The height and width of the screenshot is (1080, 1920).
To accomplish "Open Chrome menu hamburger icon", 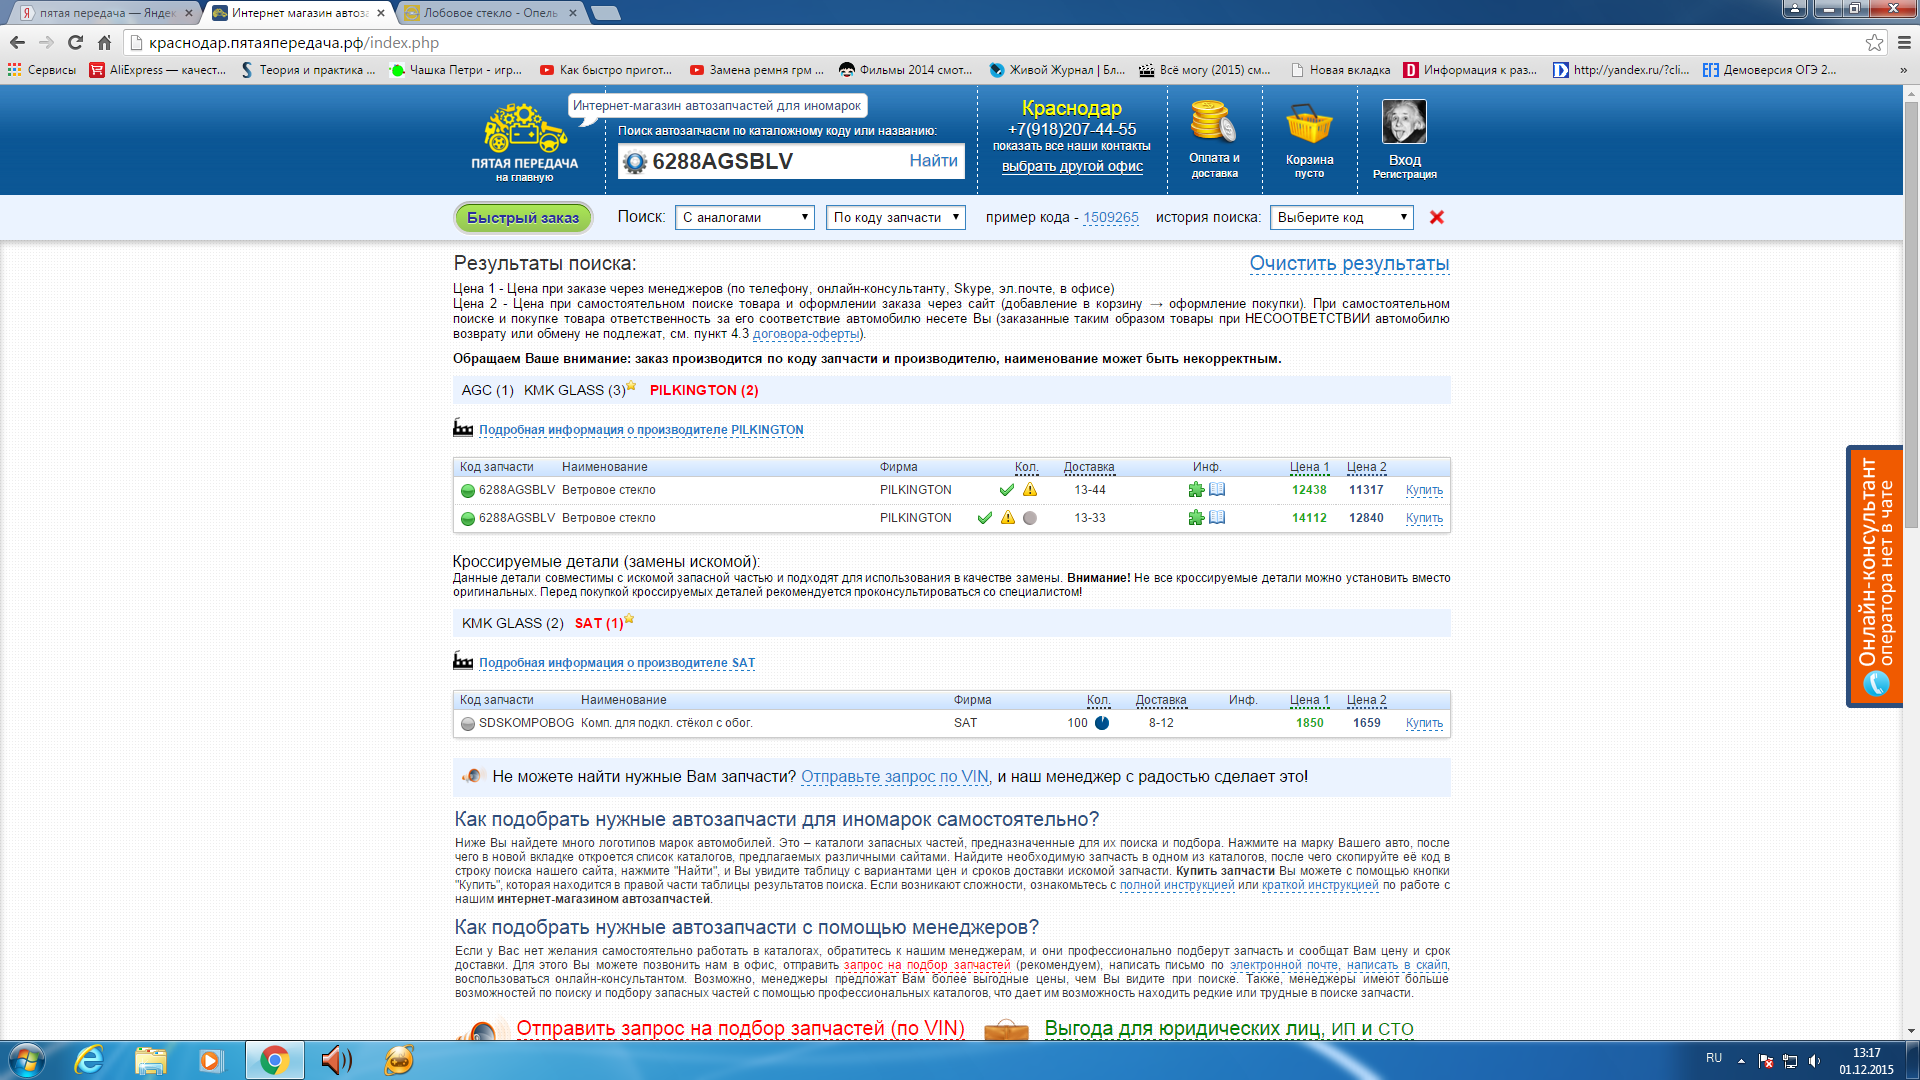I will [x=1904, y=42].
